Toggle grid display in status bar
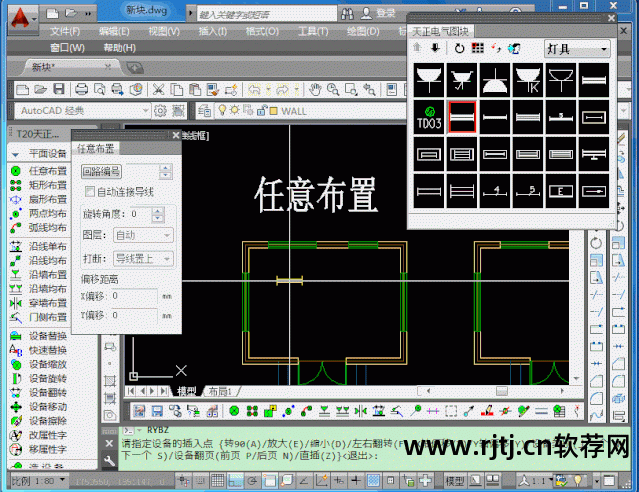This screenshot has height=492, width=639. 217,481
